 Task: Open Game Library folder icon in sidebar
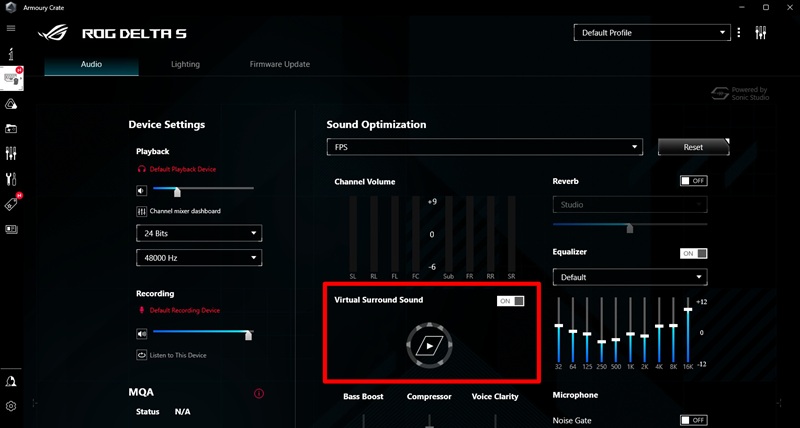coord(11,129)
